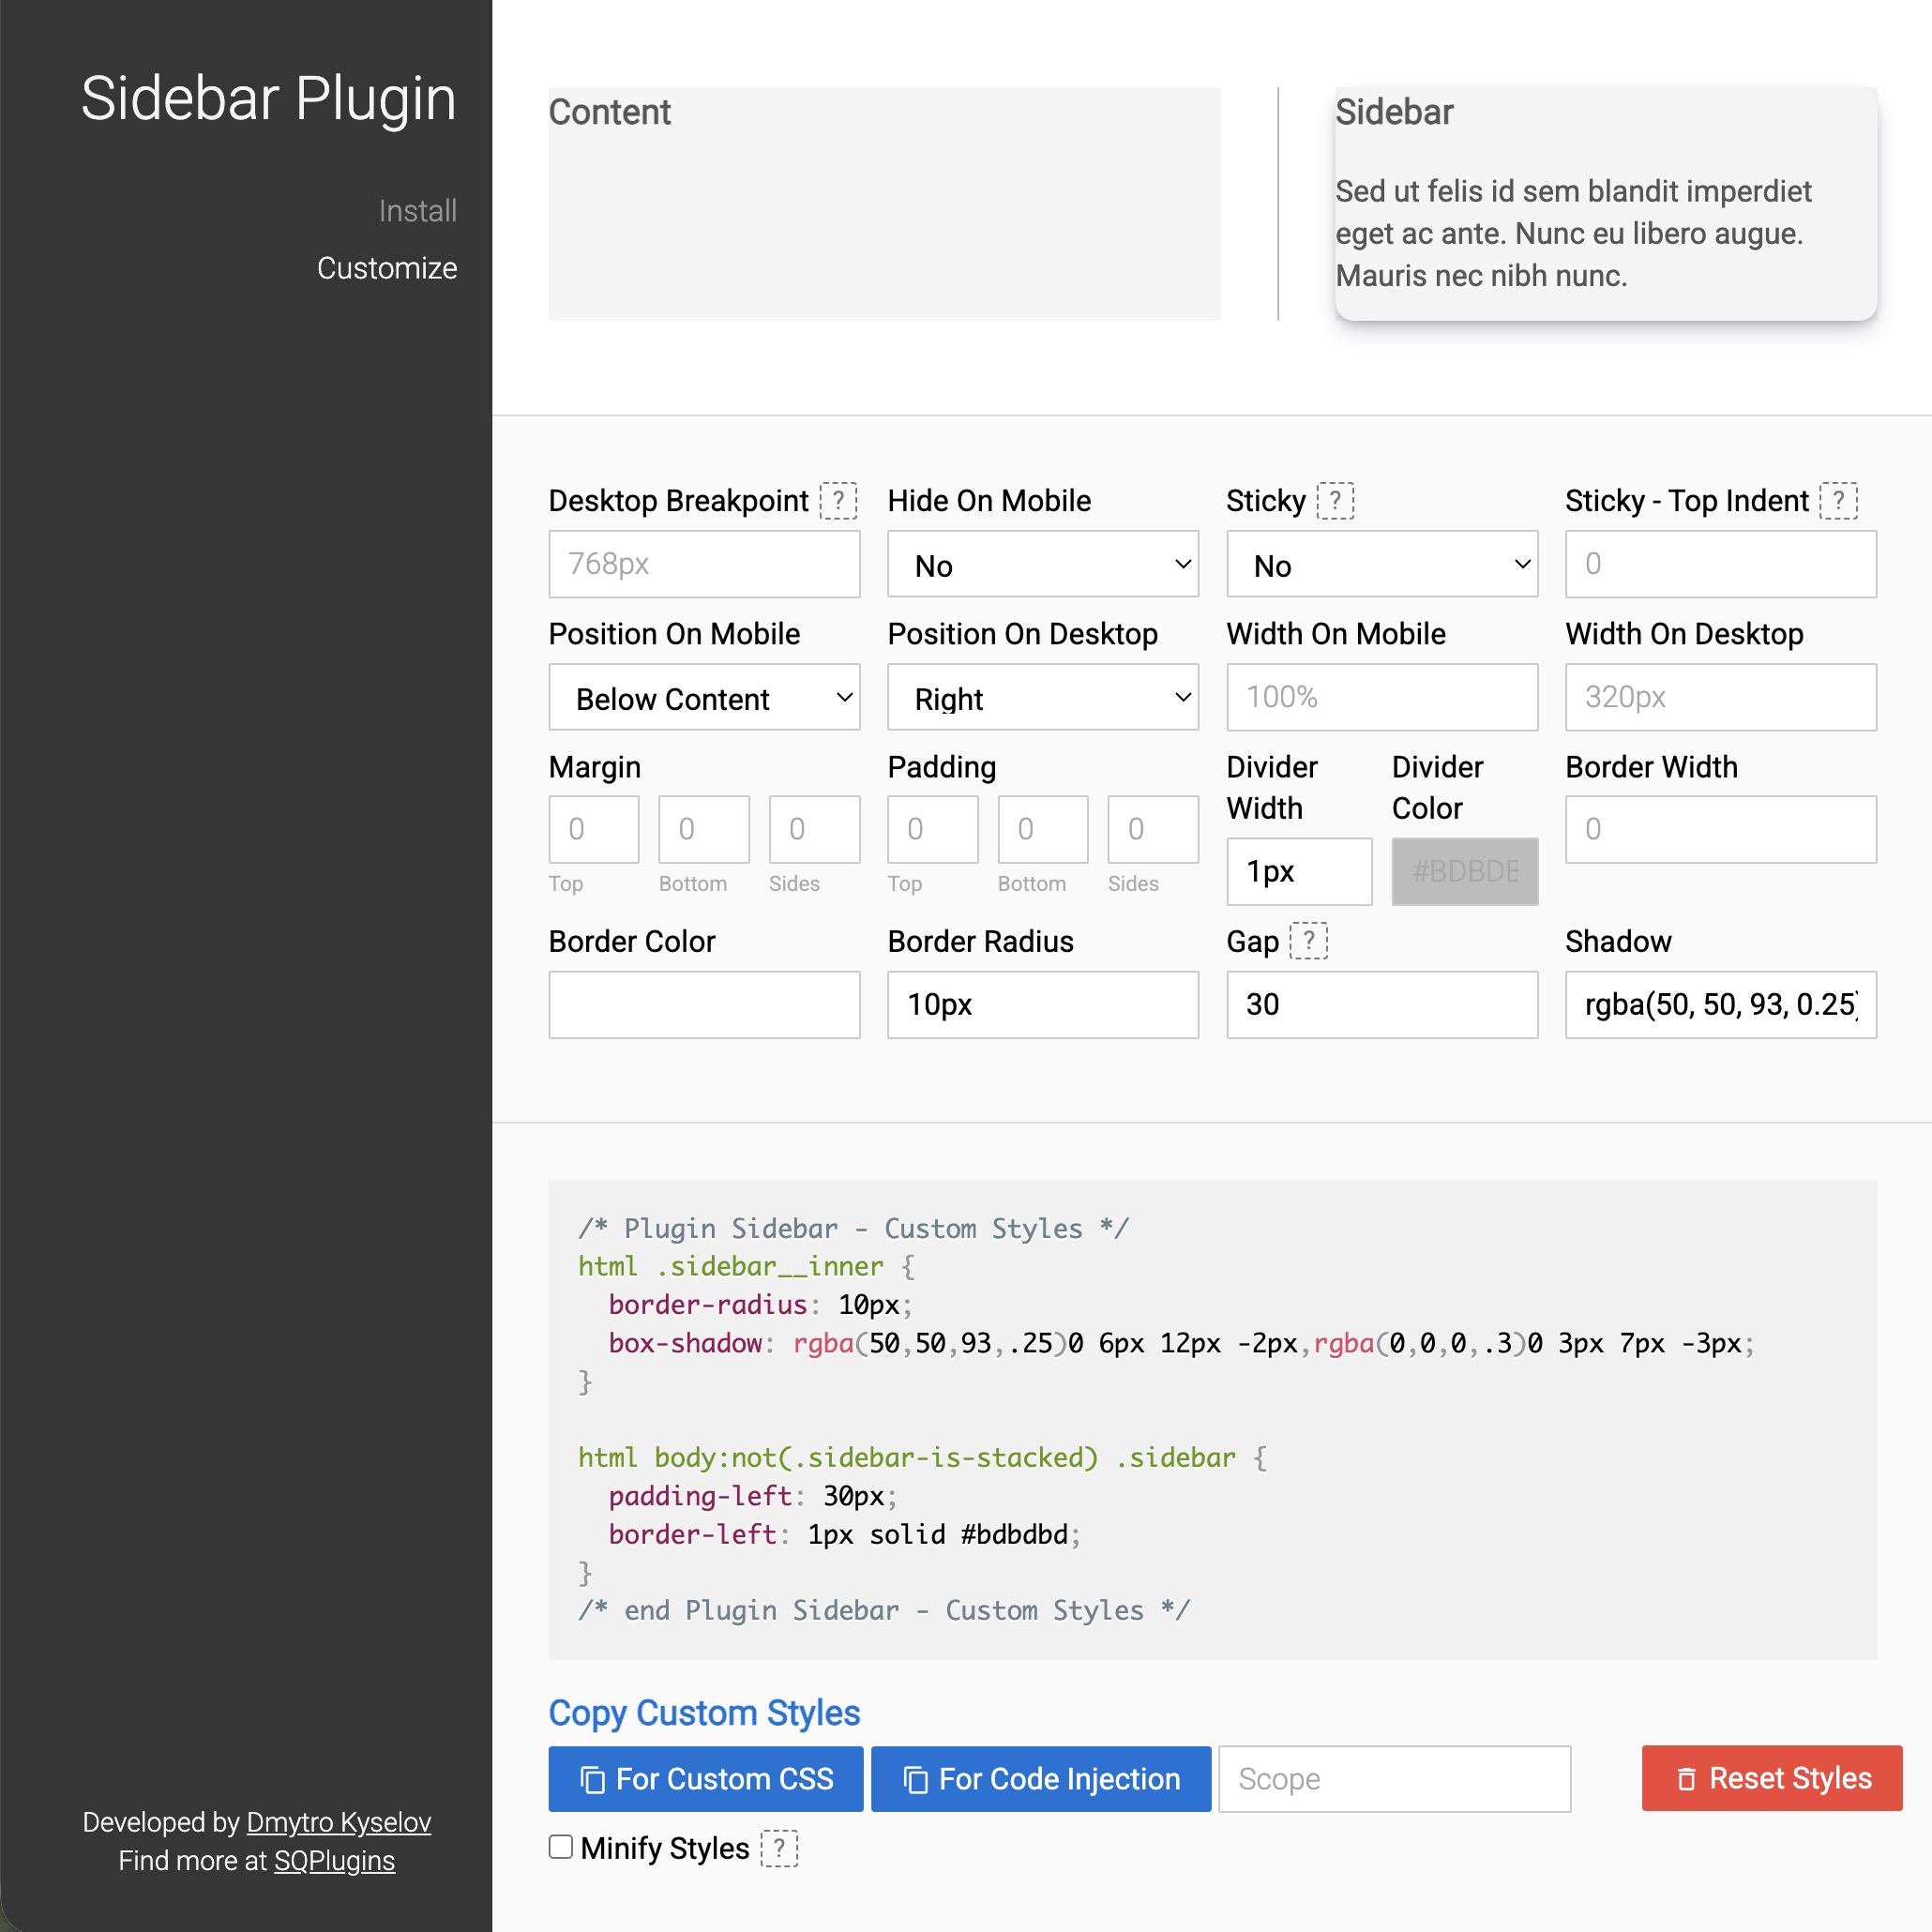The width and height of the screenshot is (1932, 1932).
Task: Open the Dmytro Kyselov link
Action: coord(339,1822)
